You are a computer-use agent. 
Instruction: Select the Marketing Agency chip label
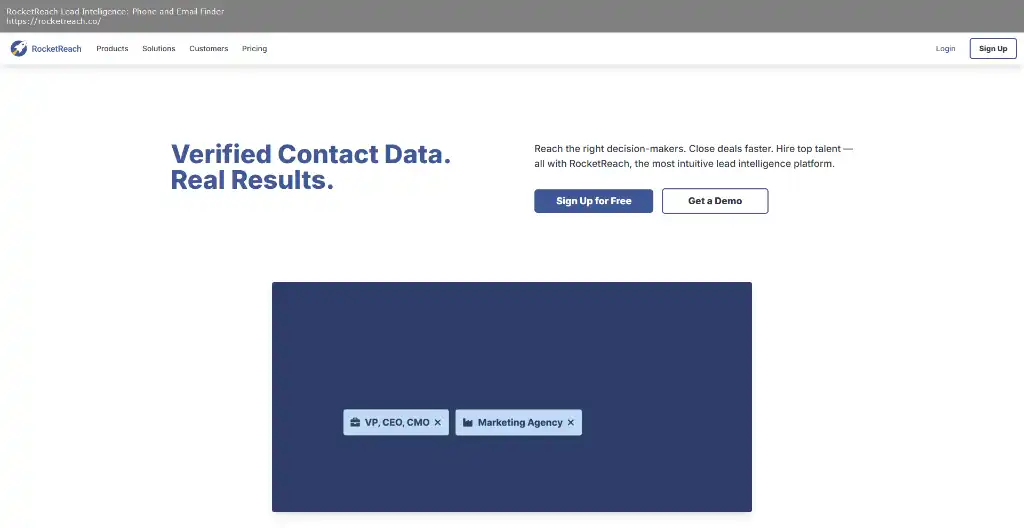(520, 423)
